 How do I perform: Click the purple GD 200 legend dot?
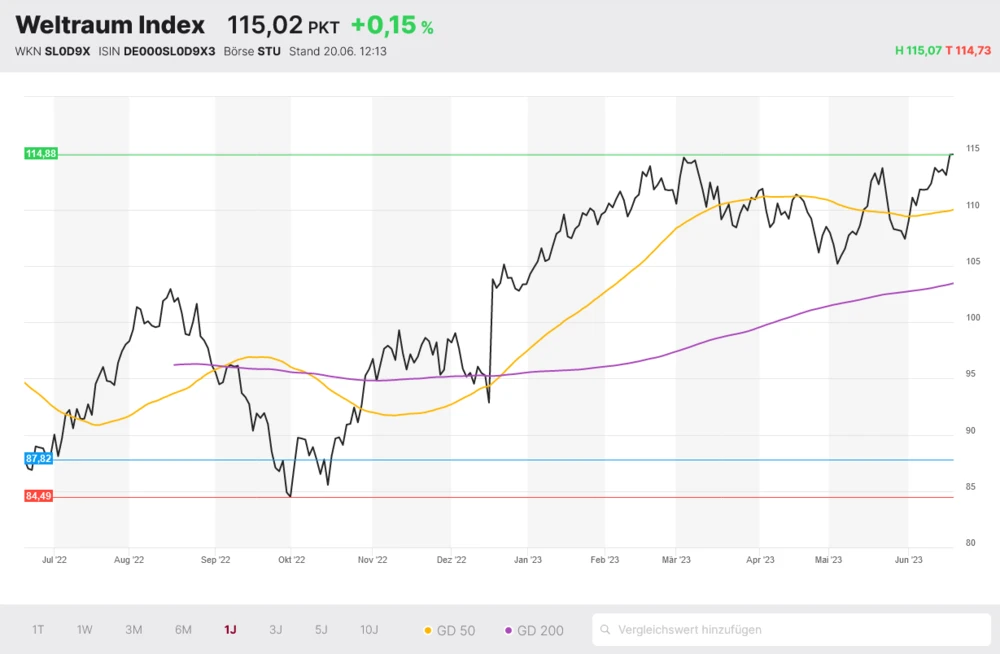point(509,630)
